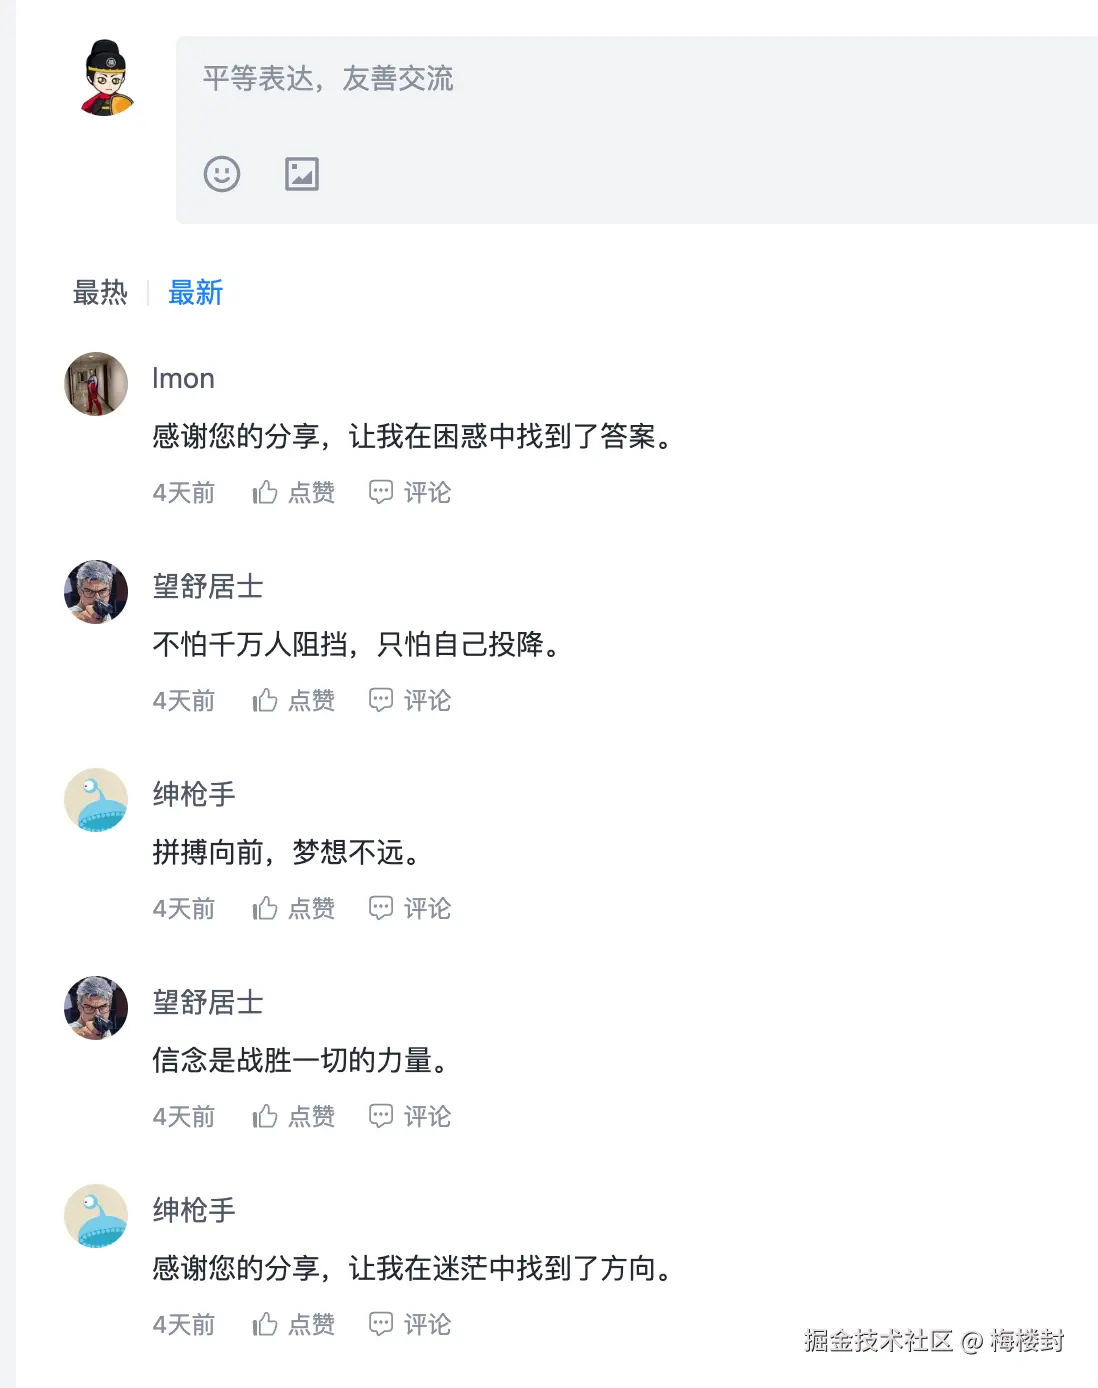Click the thumbs-up icon on the last comment
Screen dimensions: 1098x1388
265,1324
